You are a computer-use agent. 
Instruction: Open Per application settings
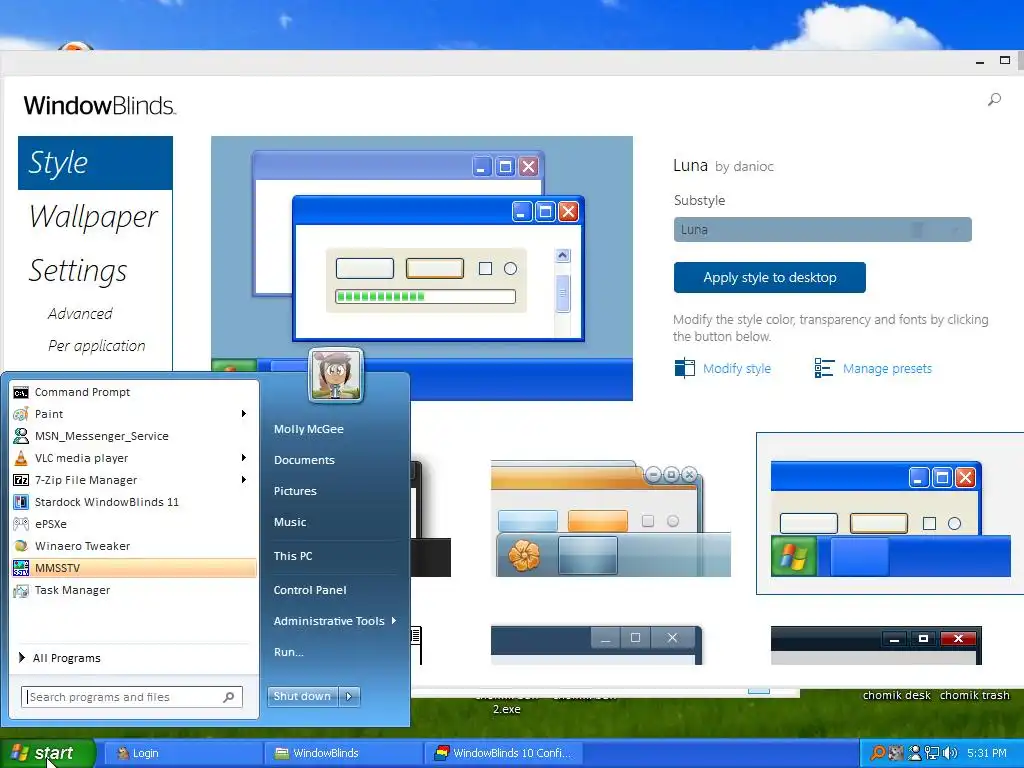(x=97, y=345)
